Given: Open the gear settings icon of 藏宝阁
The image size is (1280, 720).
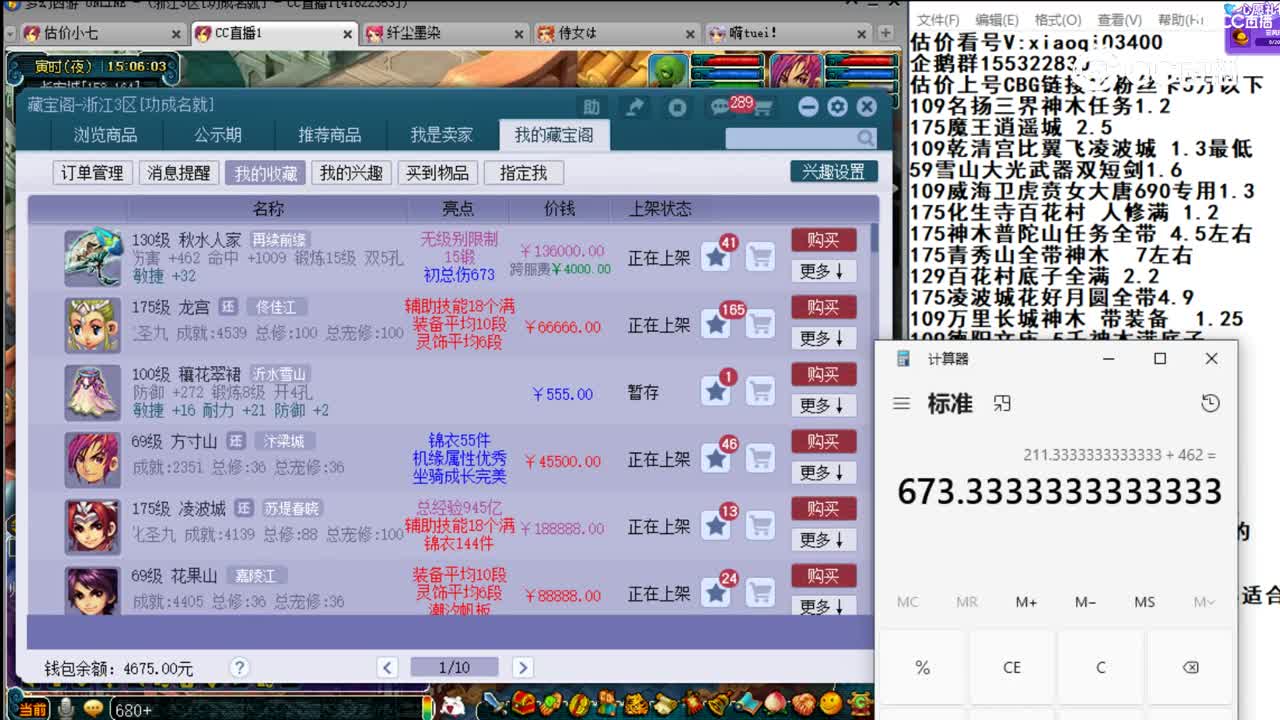Looking at the screenshot, I should tap(837, 106).
